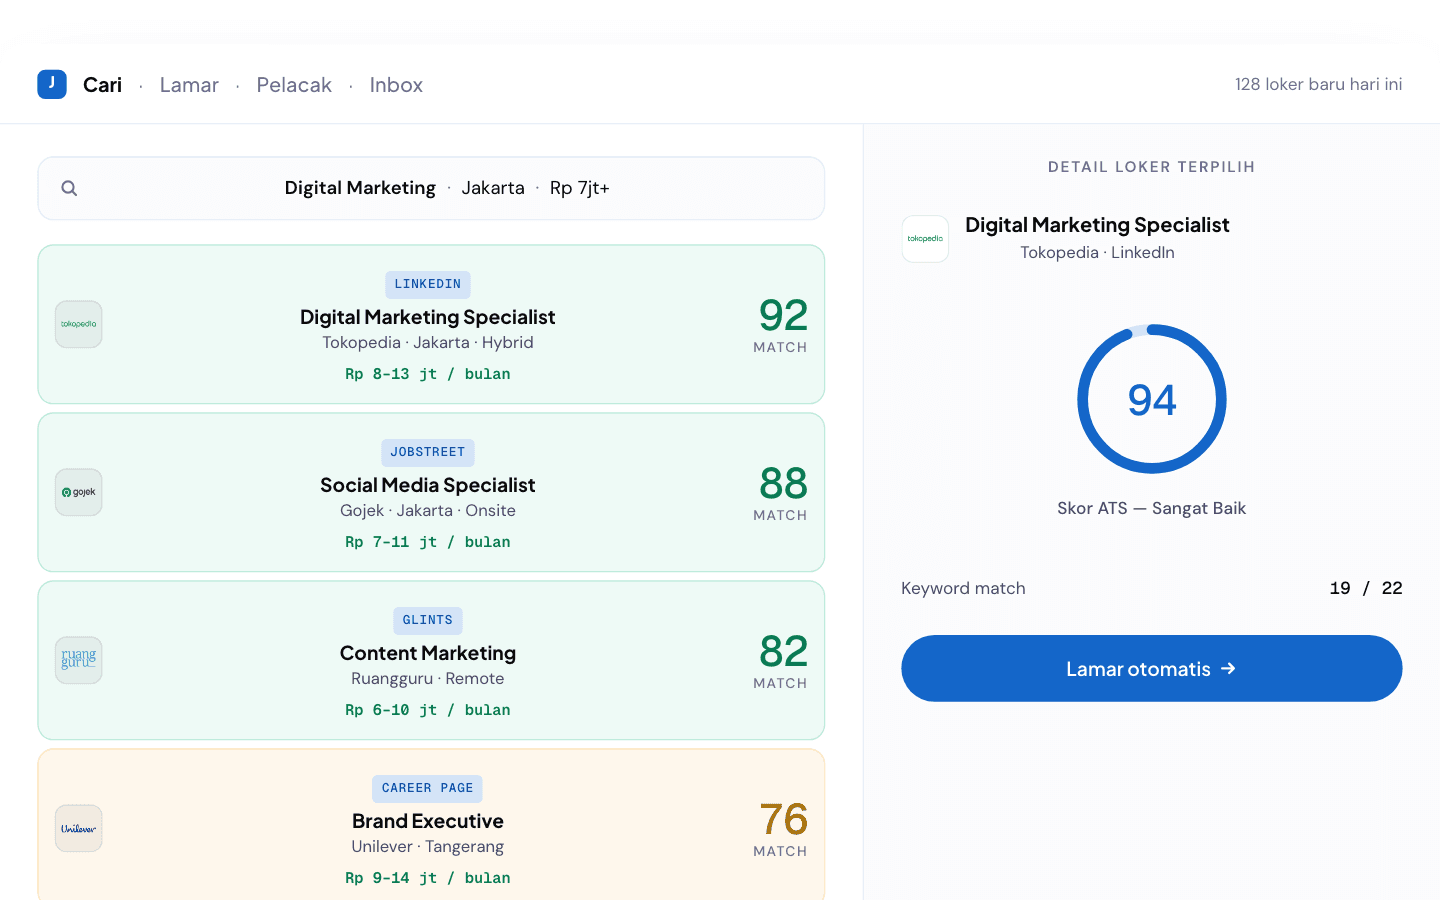
Task: Click the 82 match score
Action: [783, 652]
